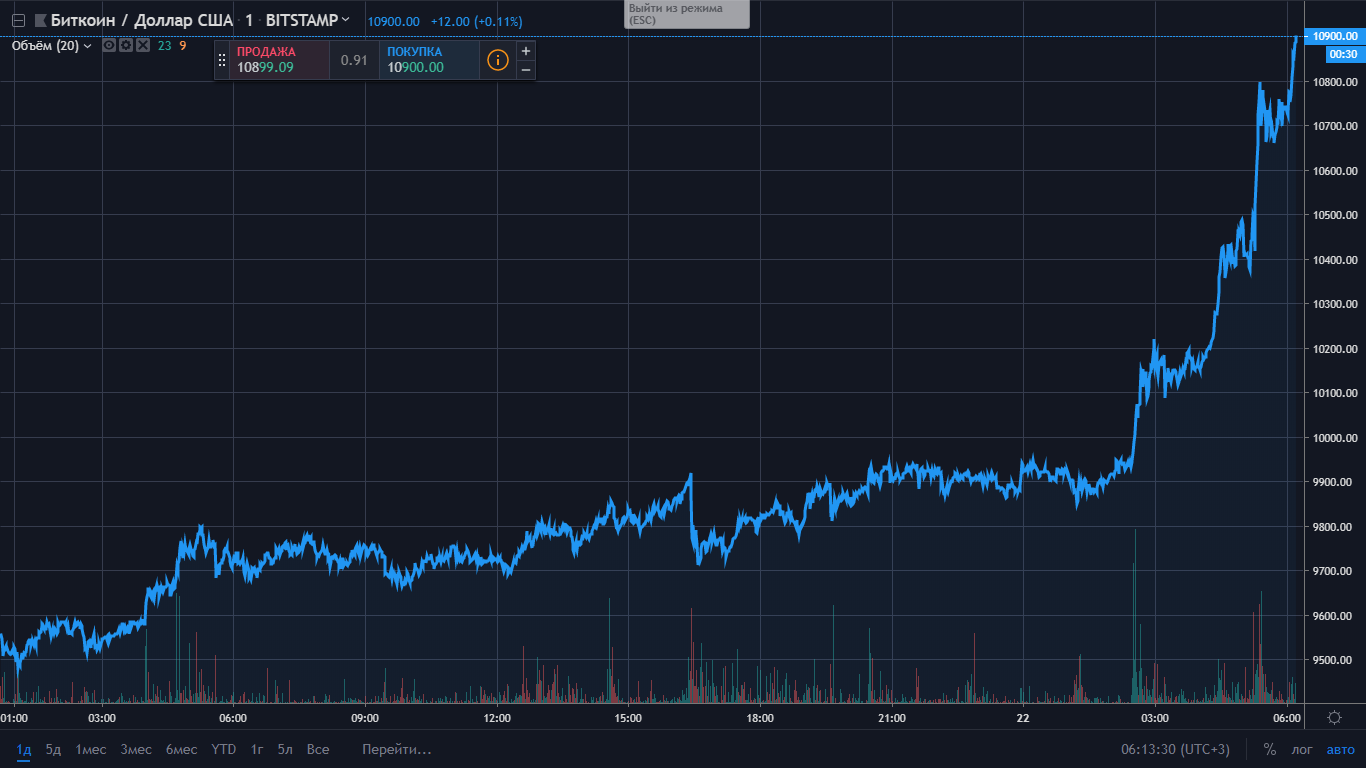Viewport: 1366px width, 768px height.
Task: Decrease quantity with the minus button
Action: pos(526,69)
